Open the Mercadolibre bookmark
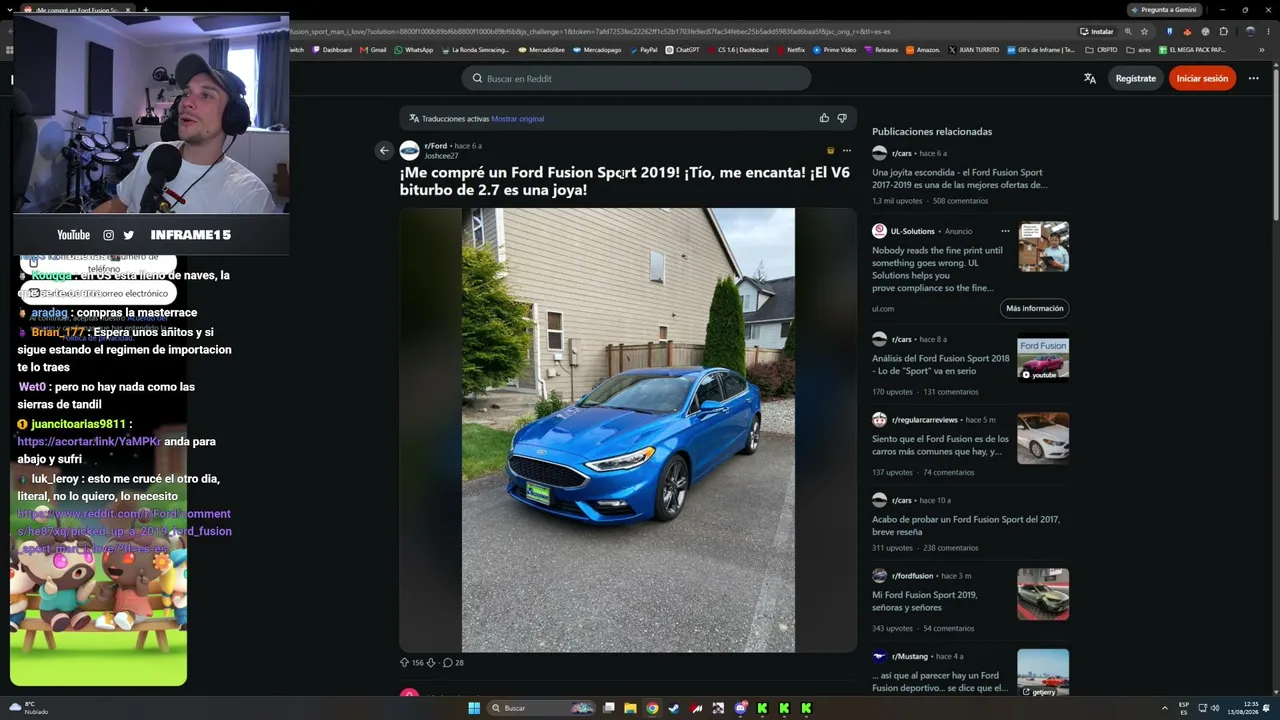Viewport: 1280px width, 720px height. pyautogui.click(x=541, y=50)
